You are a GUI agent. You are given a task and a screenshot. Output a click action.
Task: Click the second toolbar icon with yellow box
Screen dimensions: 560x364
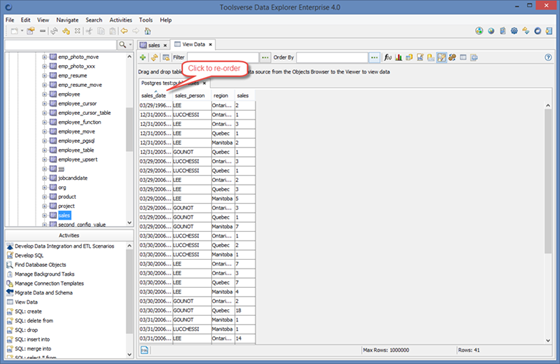[x=30, y=31]
